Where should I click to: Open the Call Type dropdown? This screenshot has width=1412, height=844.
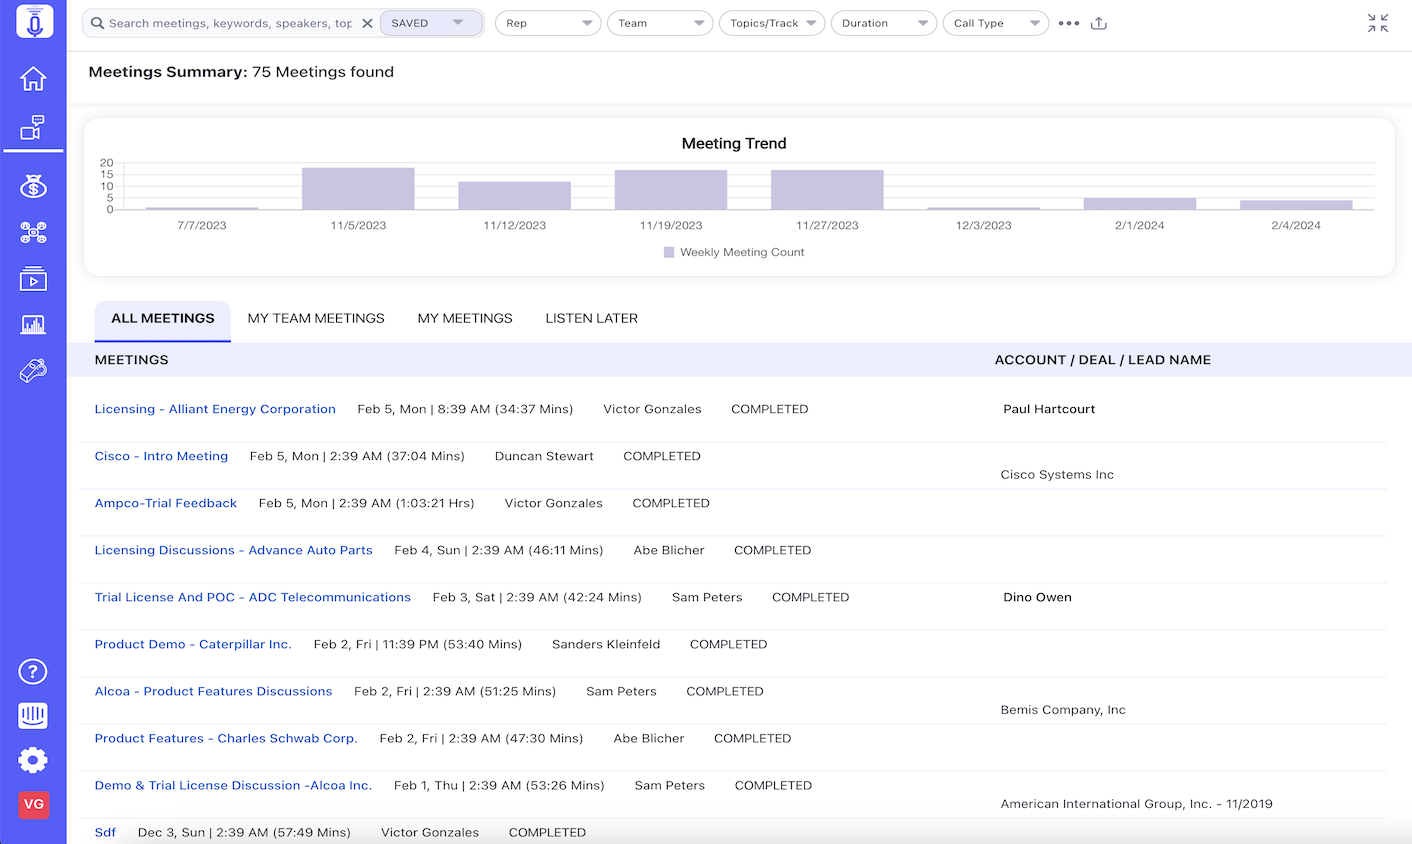[x=995, y=22]
